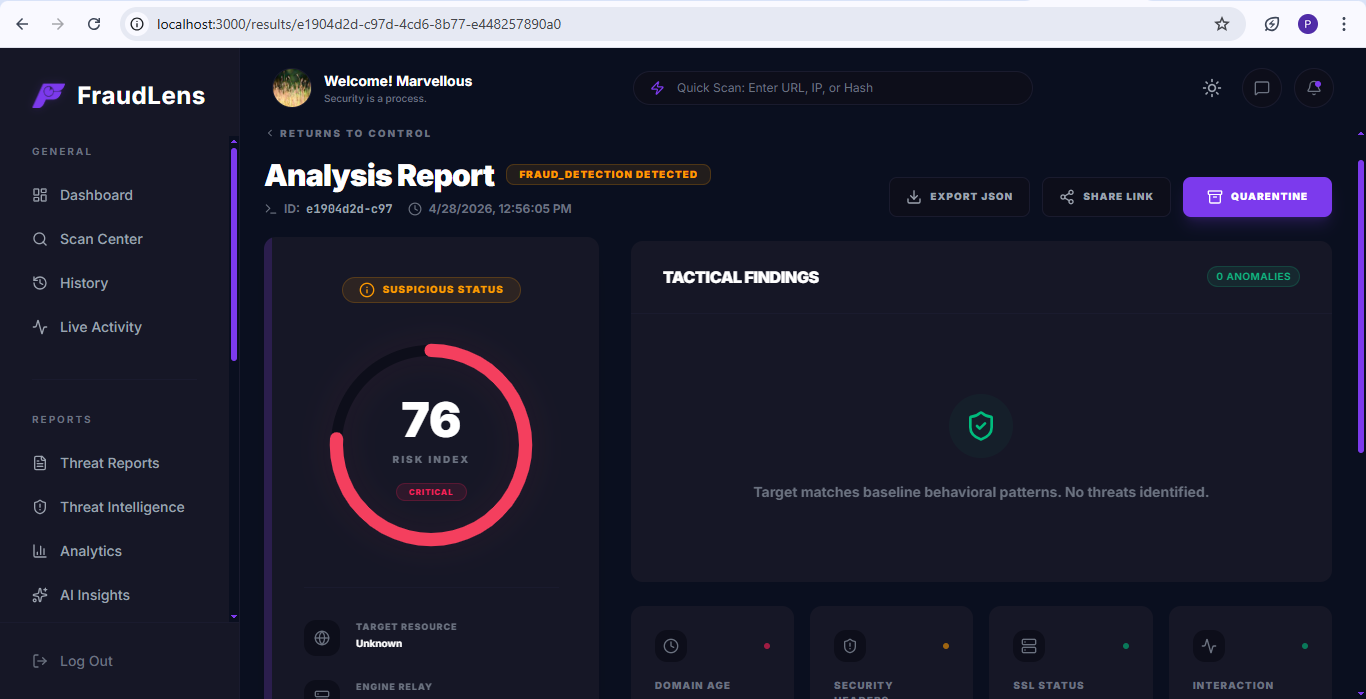Click the Interaction activity icon
Viewport: 1366px width, 699px height.
coord(1209,646)
